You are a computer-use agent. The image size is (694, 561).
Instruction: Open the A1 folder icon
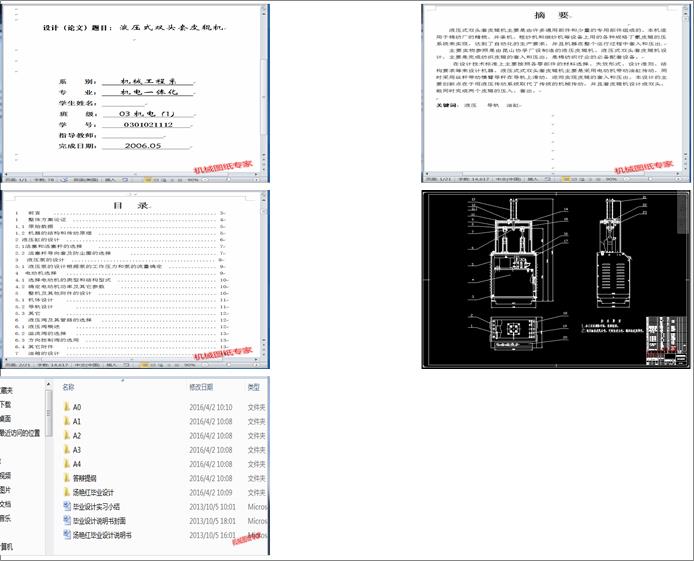(66, 421)
